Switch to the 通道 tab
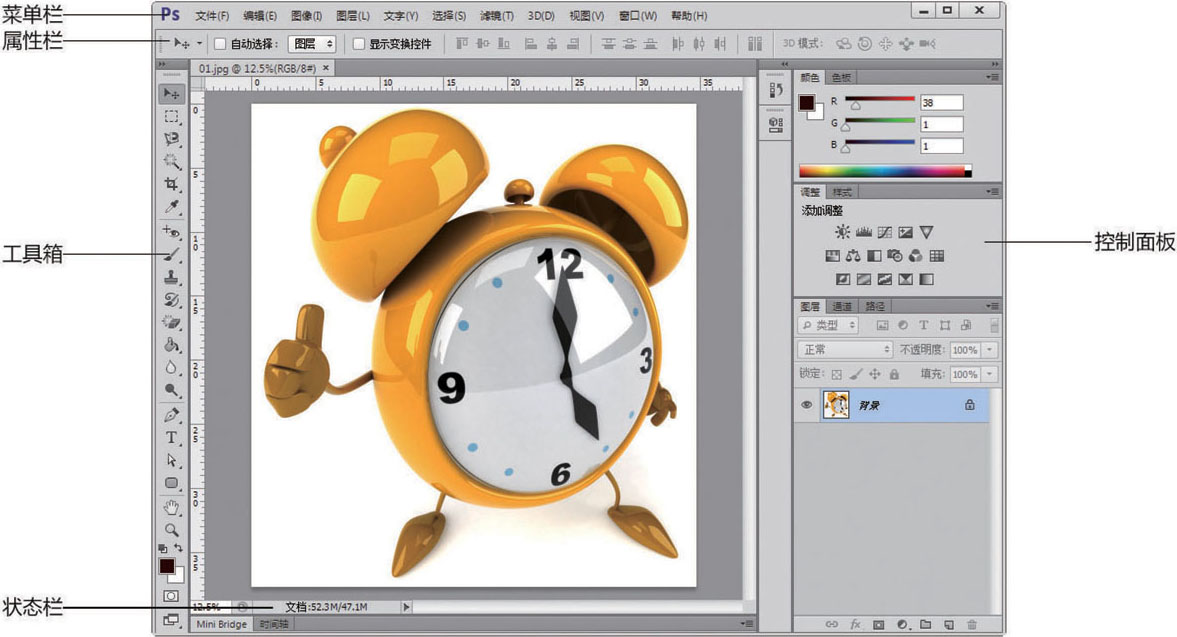The height and width of the screenshot is (637, 1177). pos(842,306)
